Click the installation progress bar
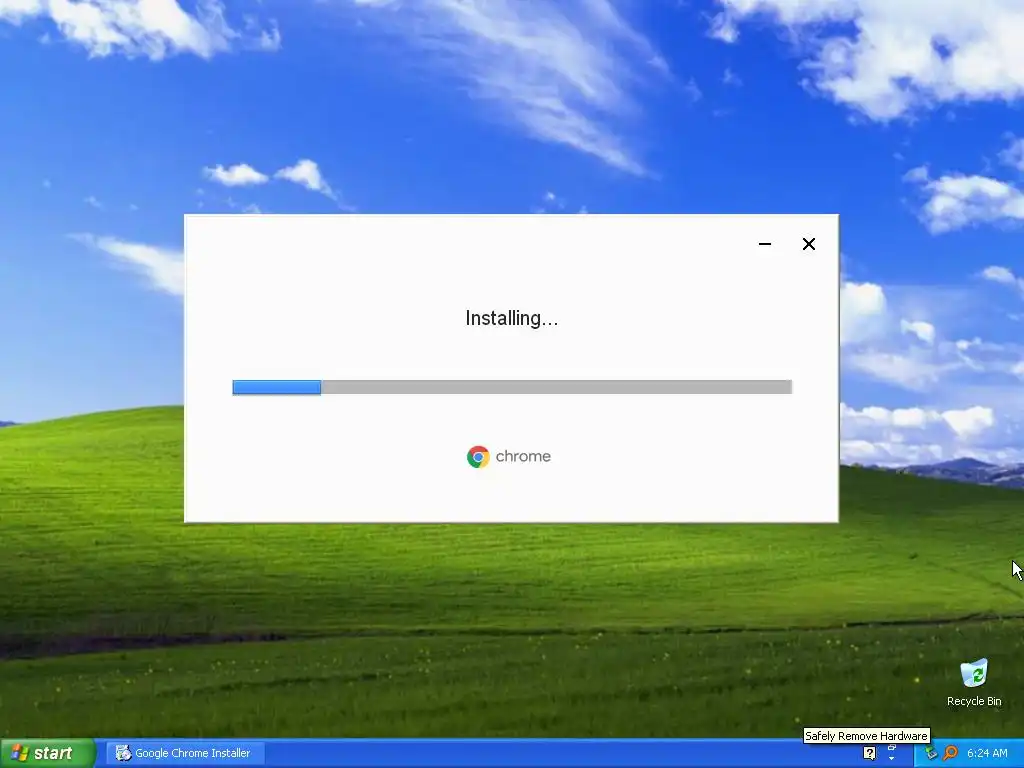Image resolution: width=1024 pixels, height=768 pixels. pyautogui.click(x=512, y=387)
